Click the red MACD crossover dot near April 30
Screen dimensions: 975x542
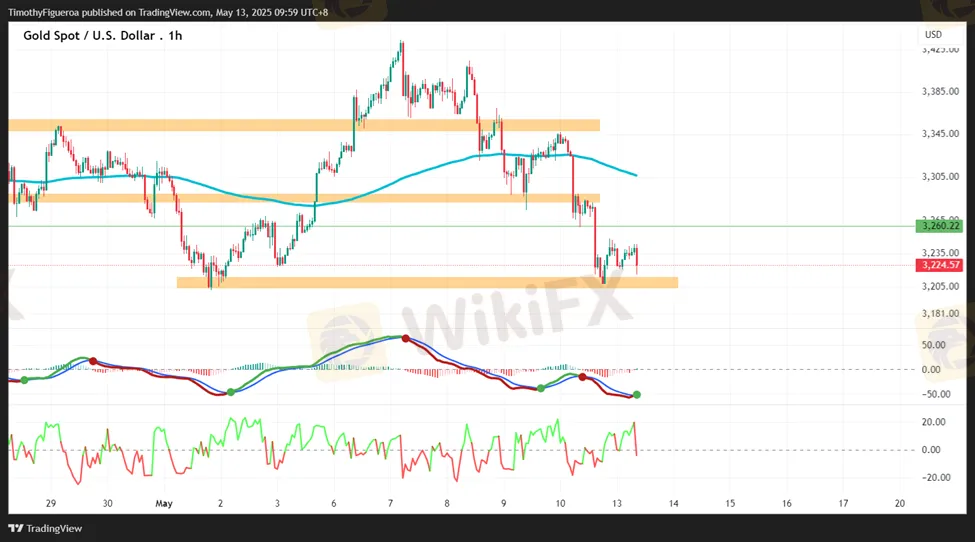point(93,361)
